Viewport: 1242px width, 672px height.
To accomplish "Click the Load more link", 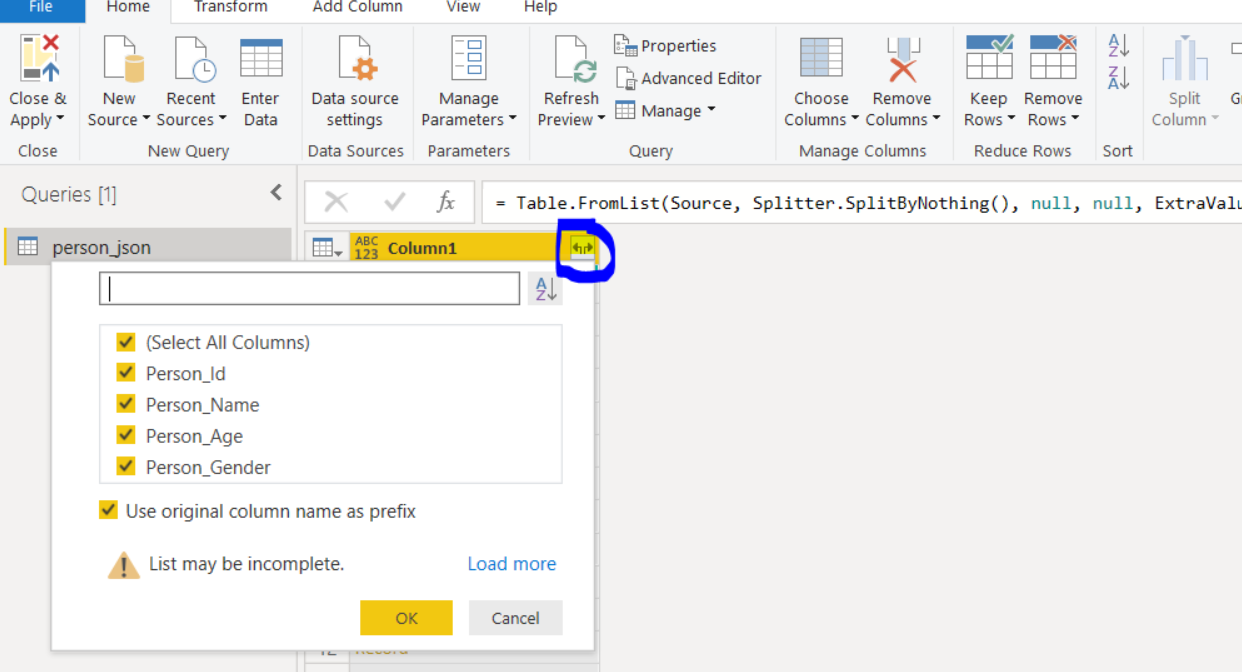I will pos(511,564).
